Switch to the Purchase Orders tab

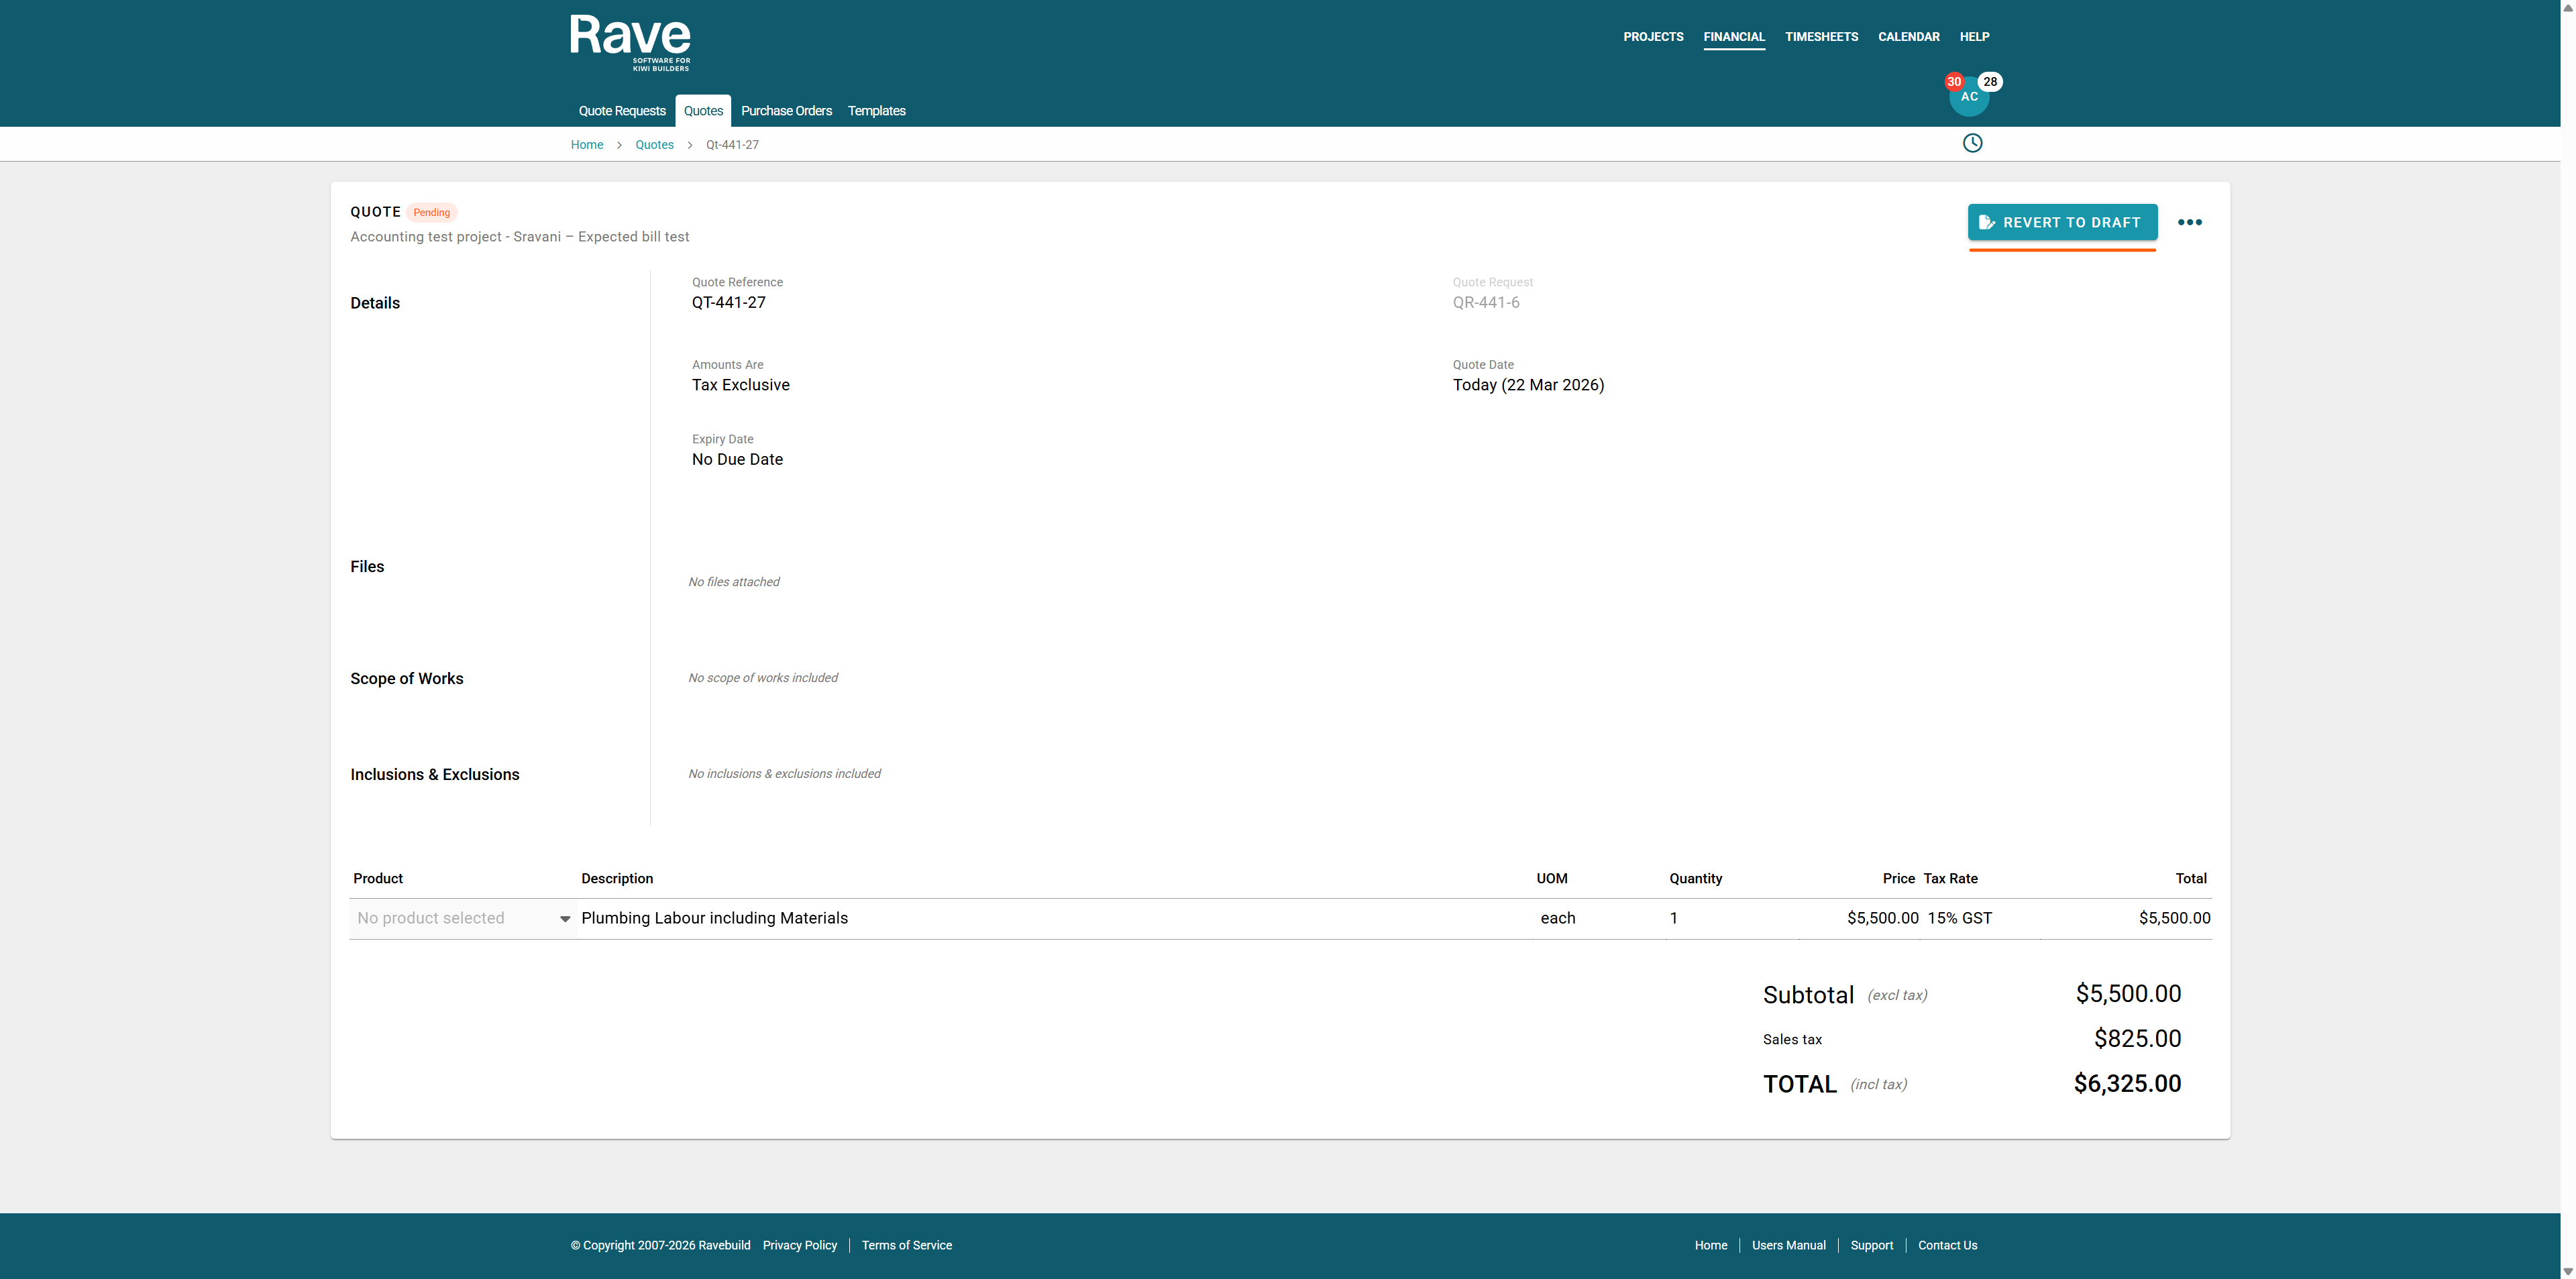786,111
